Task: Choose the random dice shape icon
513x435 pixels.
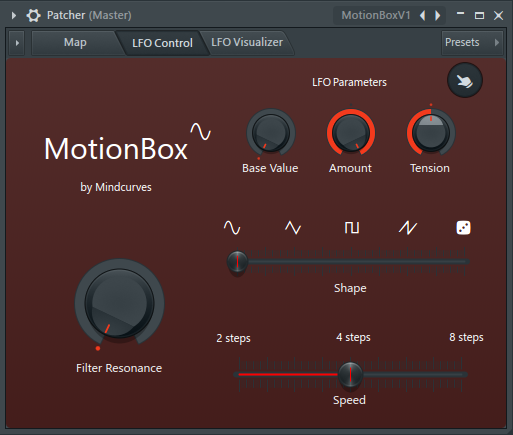Action: click(463, 228)
